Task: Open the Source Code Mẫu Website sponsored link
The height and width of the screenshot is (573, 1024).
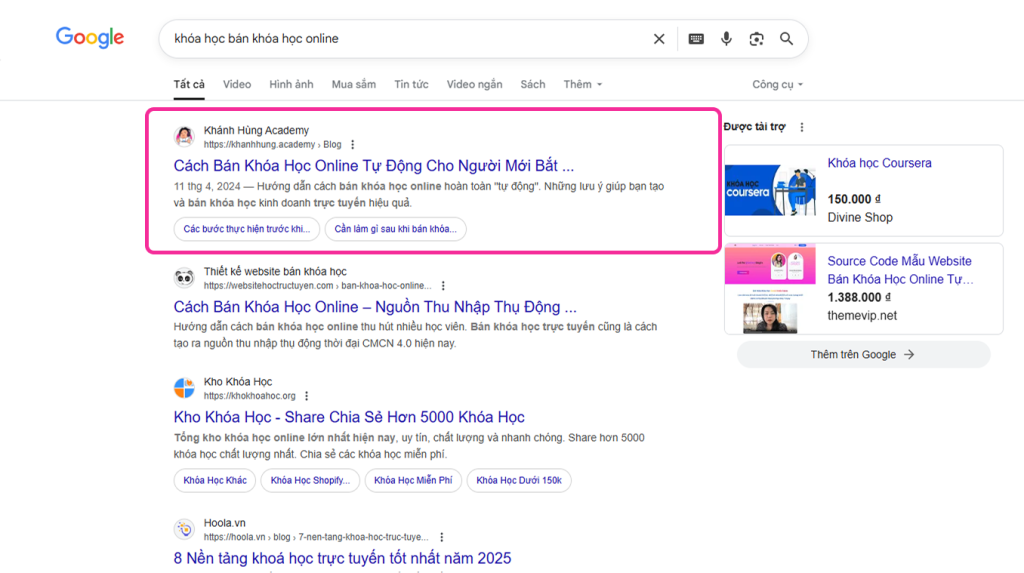Action: coord(900,270)
